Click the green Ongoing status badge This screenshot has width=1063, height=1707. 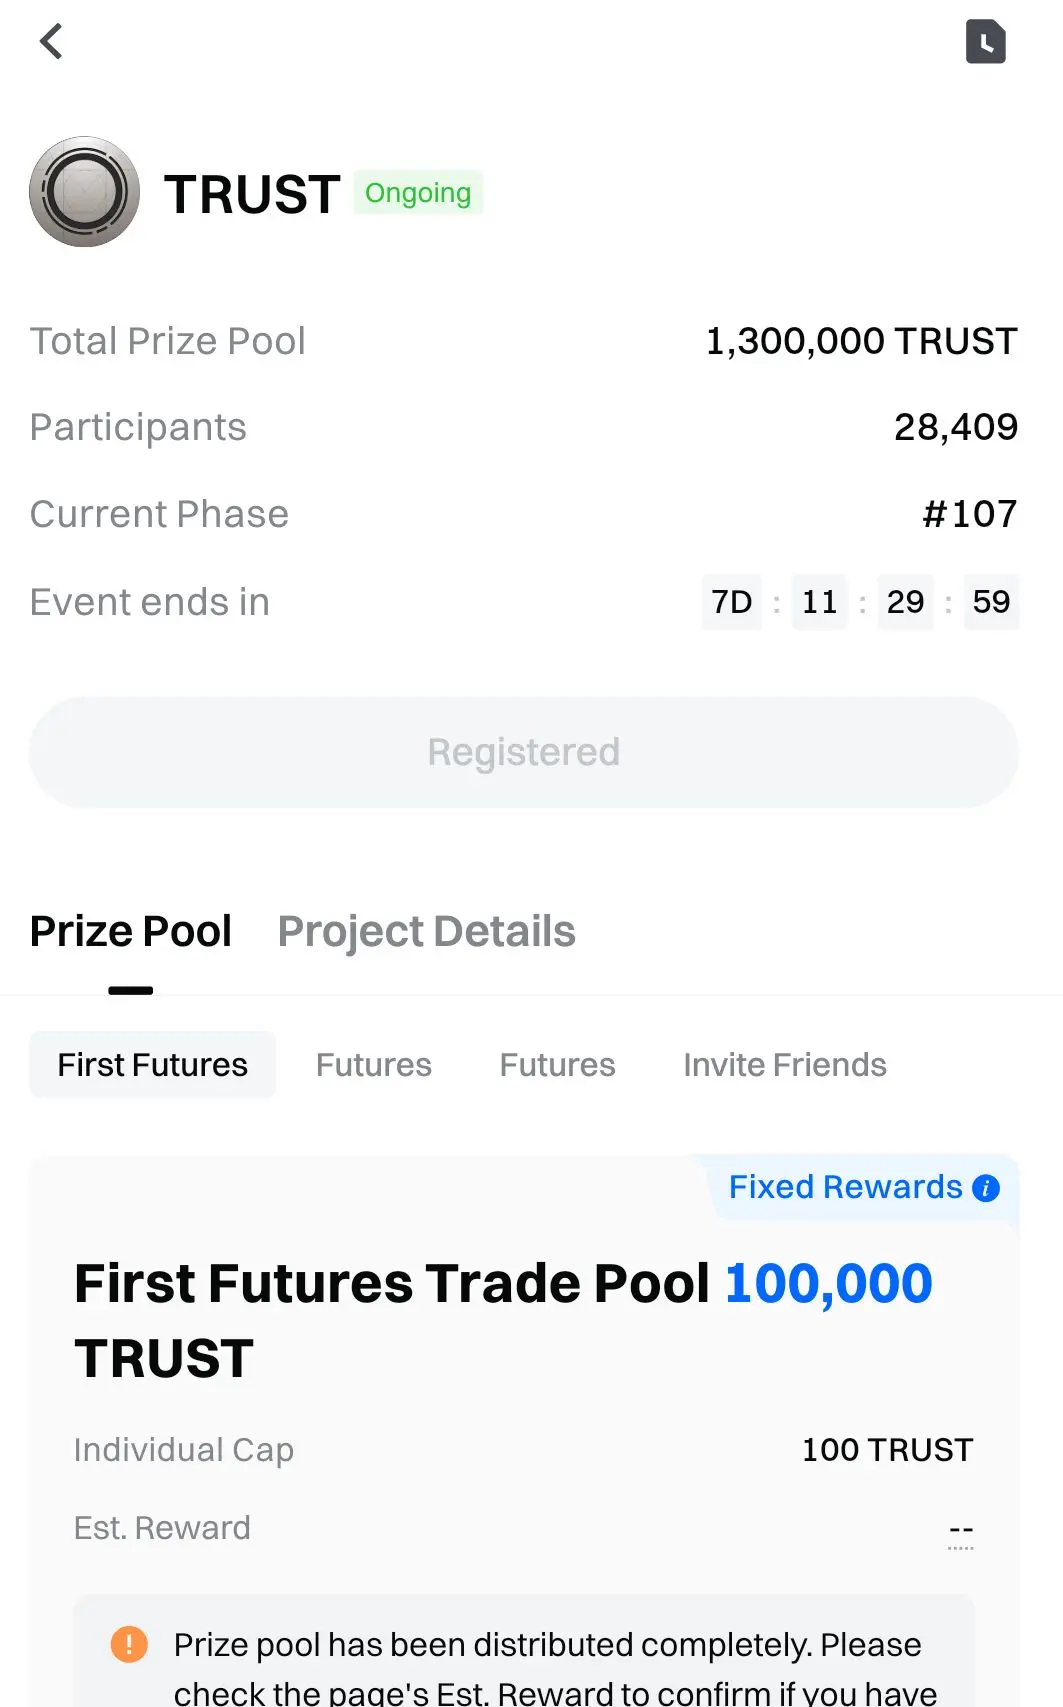[x=418, y=193]
